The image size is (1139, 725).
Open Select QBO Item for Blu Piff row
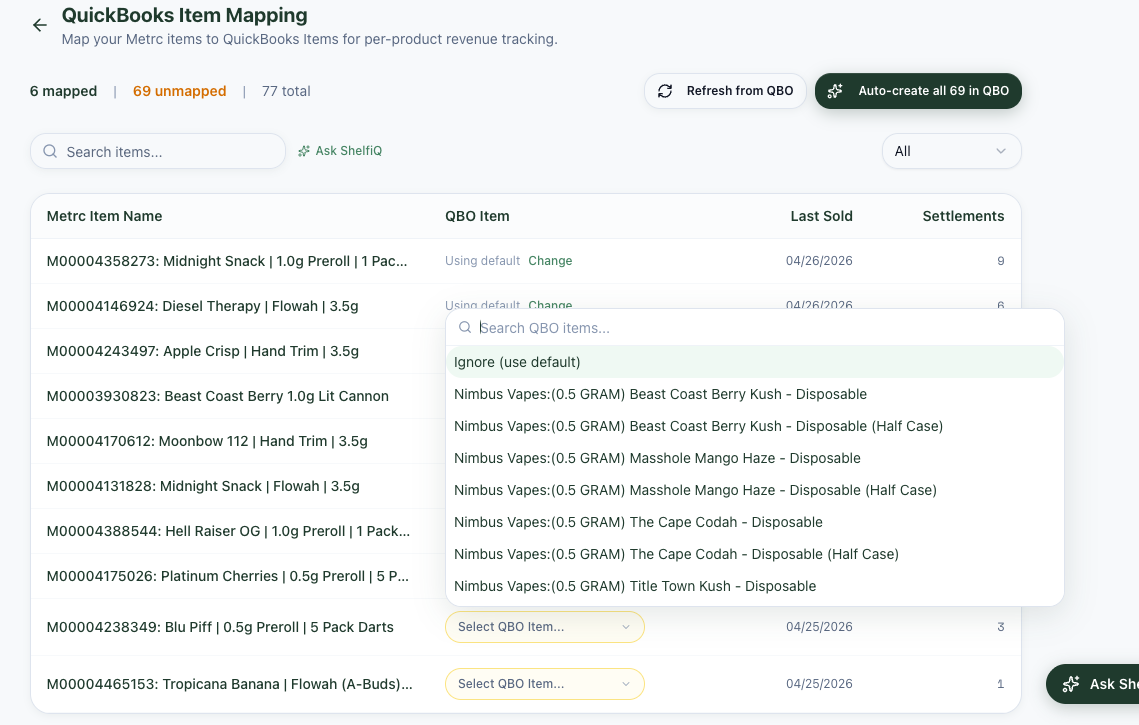click(x=544, y=626)
